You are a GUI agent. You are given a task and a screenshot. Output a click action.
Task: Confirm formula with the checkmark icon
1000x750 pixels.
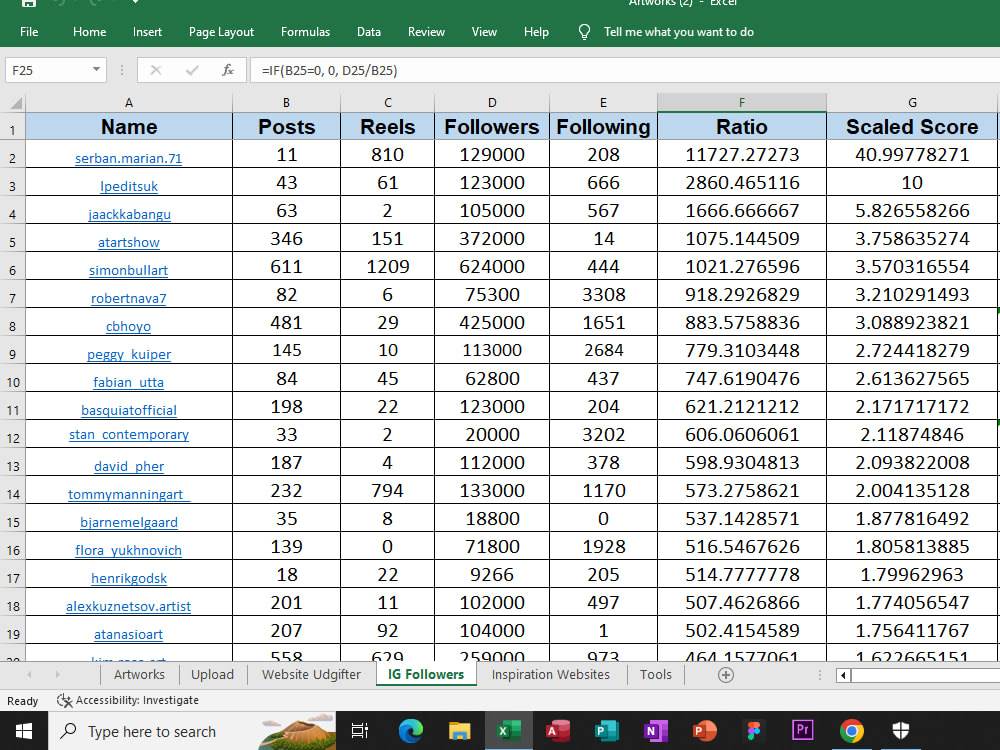pos(191,70)
